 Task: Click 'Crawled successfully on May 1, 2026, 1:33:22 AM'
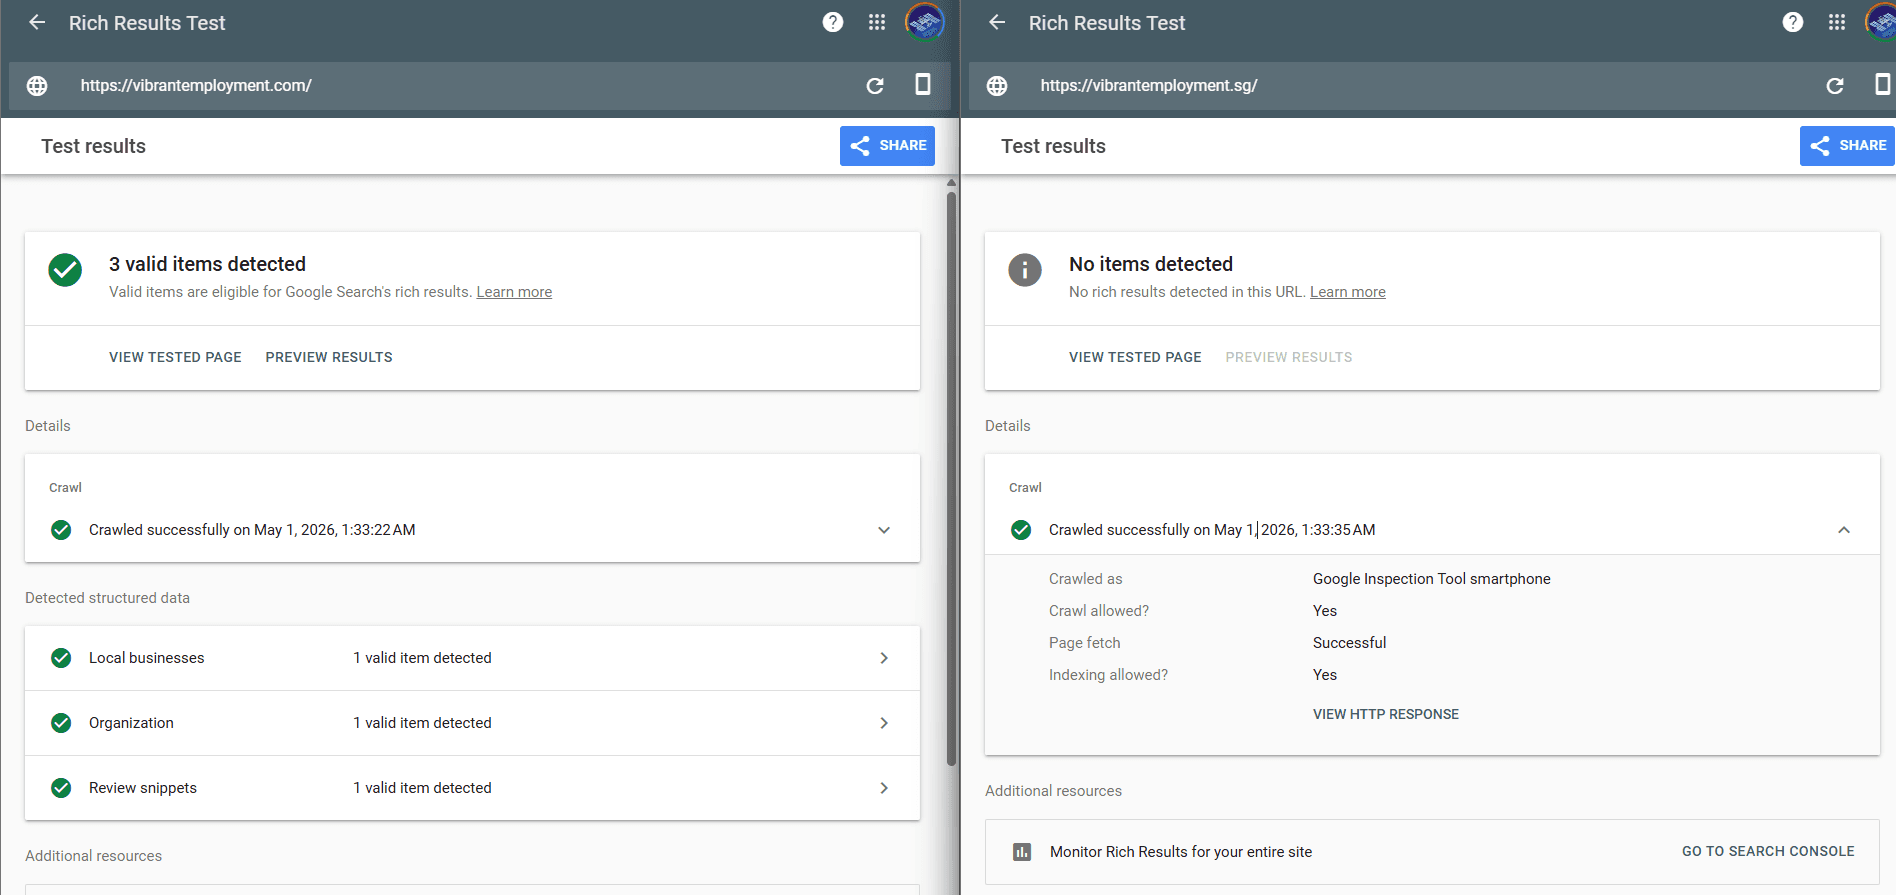point(252,530)
